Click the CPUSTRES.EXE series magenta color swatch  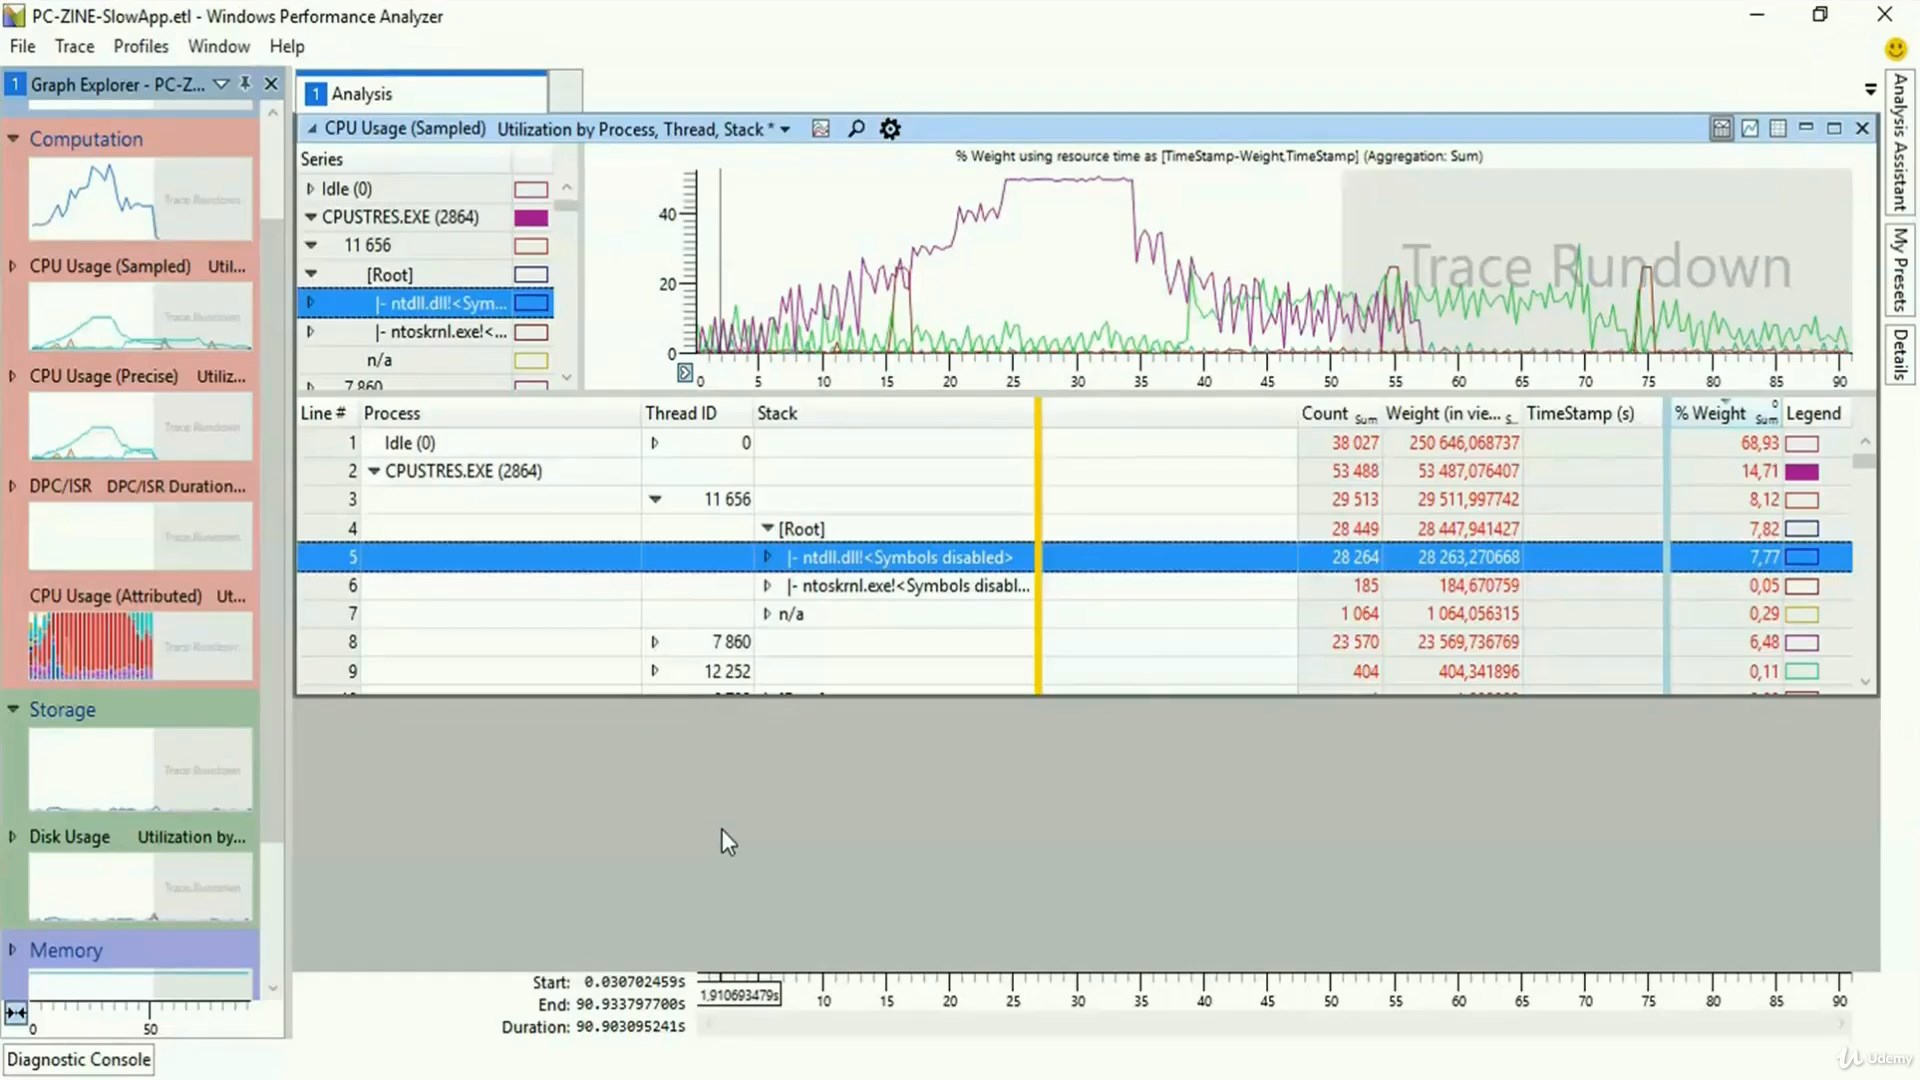tap(531, 218)
